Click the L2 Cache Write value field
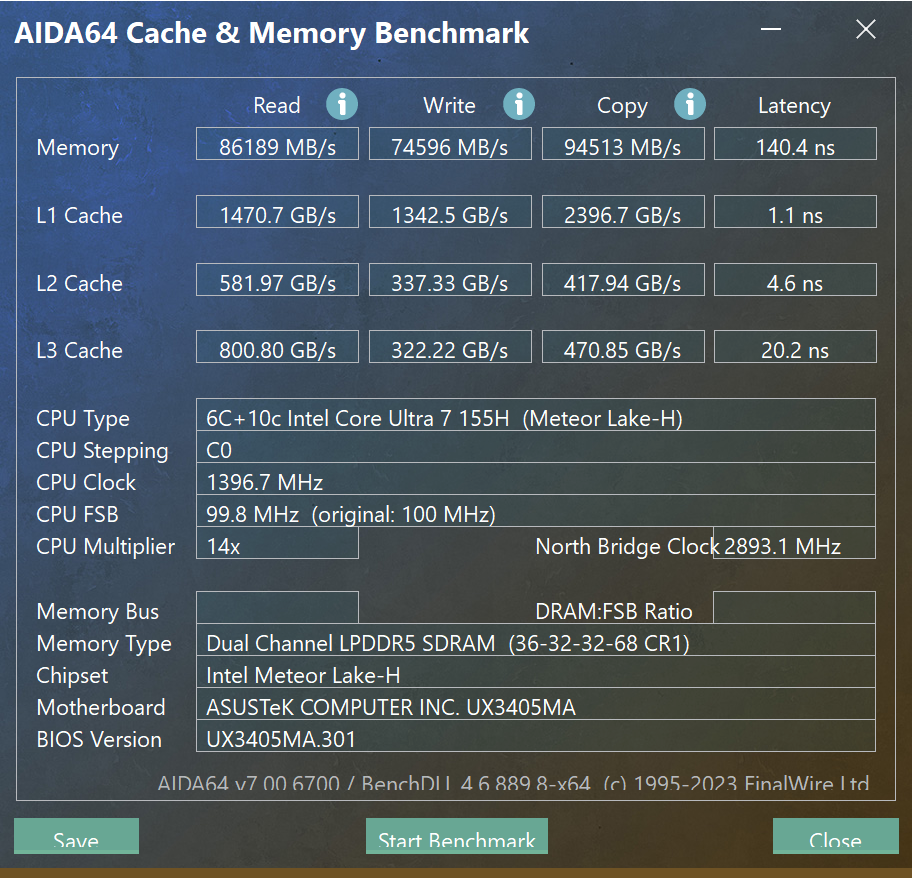This screenshot has height=878, width=912. click(450, 283)
